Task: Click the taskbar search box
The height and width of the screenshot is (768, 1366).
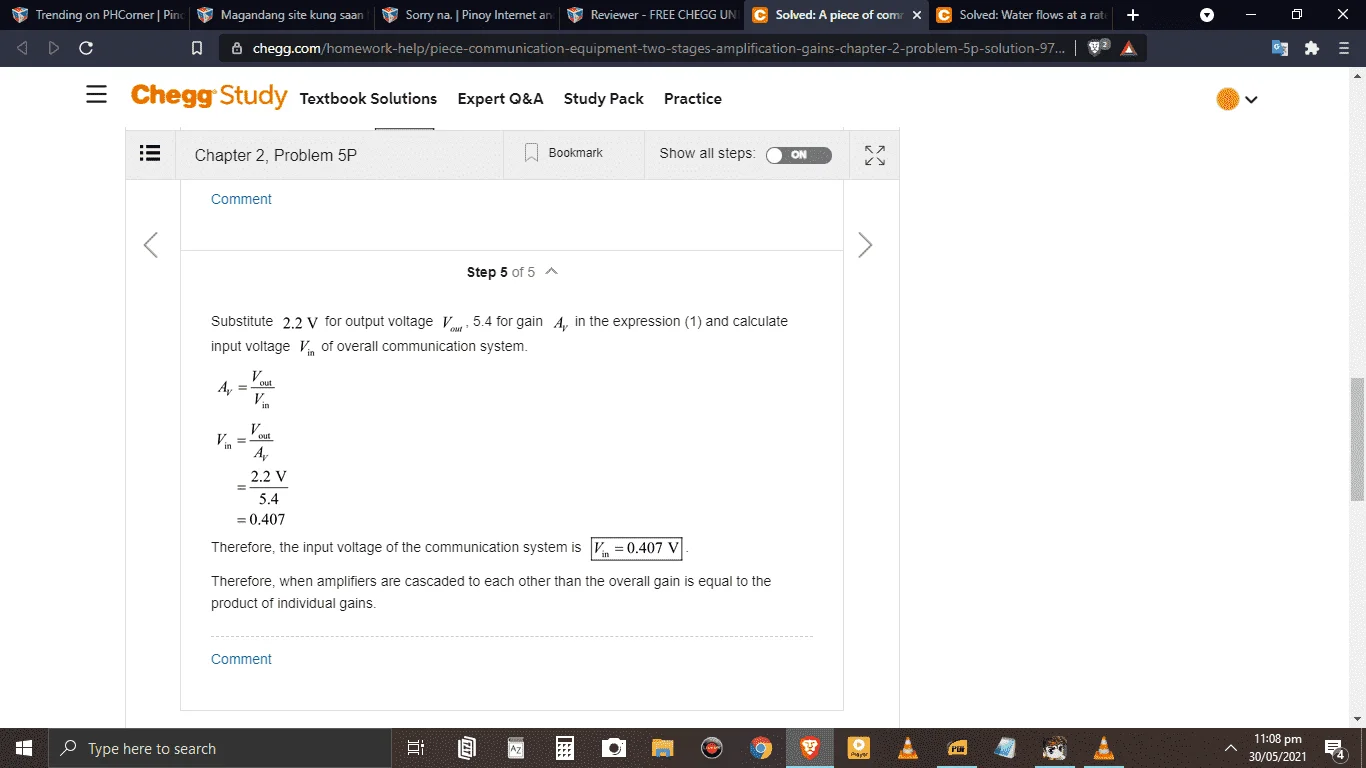Action: pos(220,748)
